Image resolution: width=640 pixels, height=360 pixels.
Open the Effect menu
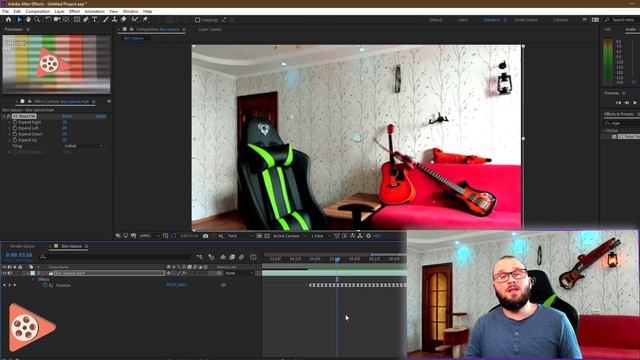coord(74,11)
